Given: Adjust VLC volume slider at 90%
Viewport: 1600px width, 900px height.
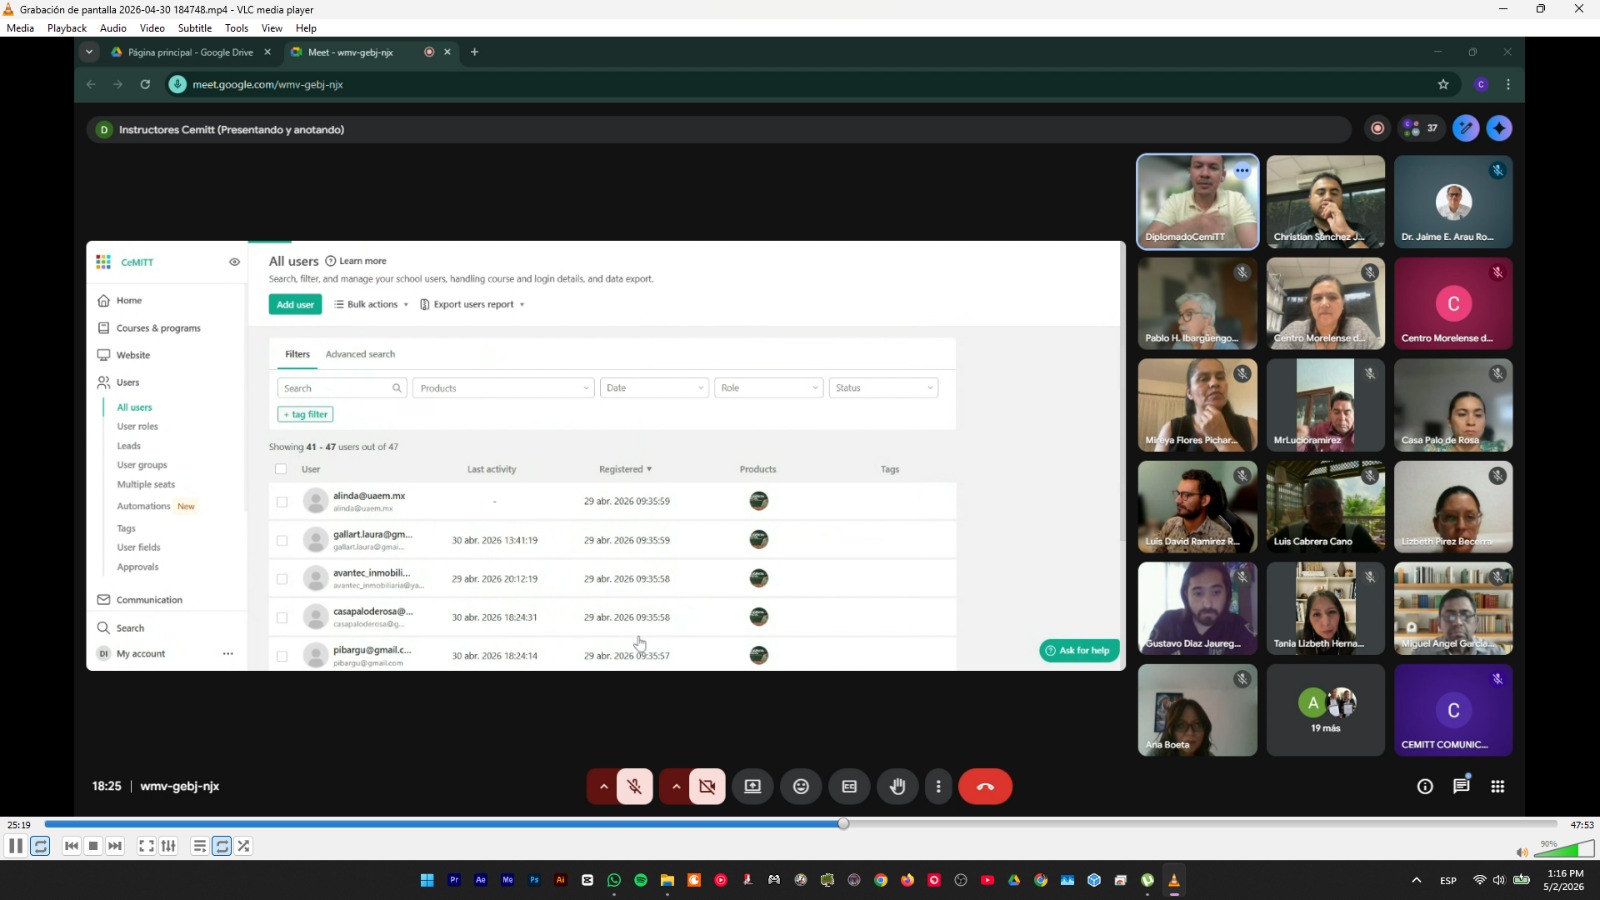Looking at the screenshot, I should (1564, 849).
